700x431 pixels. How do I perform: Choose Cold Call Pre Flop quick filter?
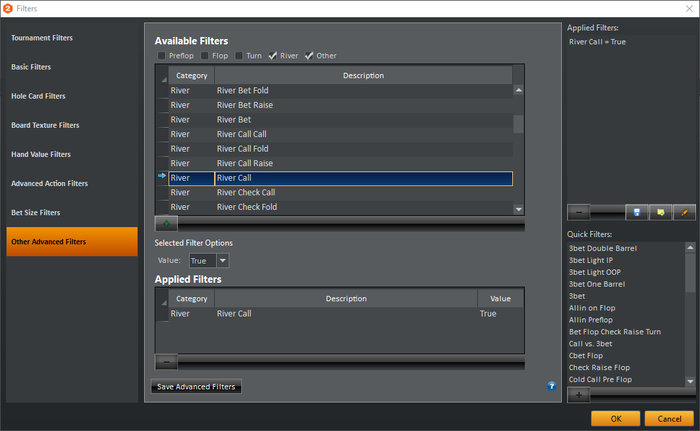coord(600,380)
